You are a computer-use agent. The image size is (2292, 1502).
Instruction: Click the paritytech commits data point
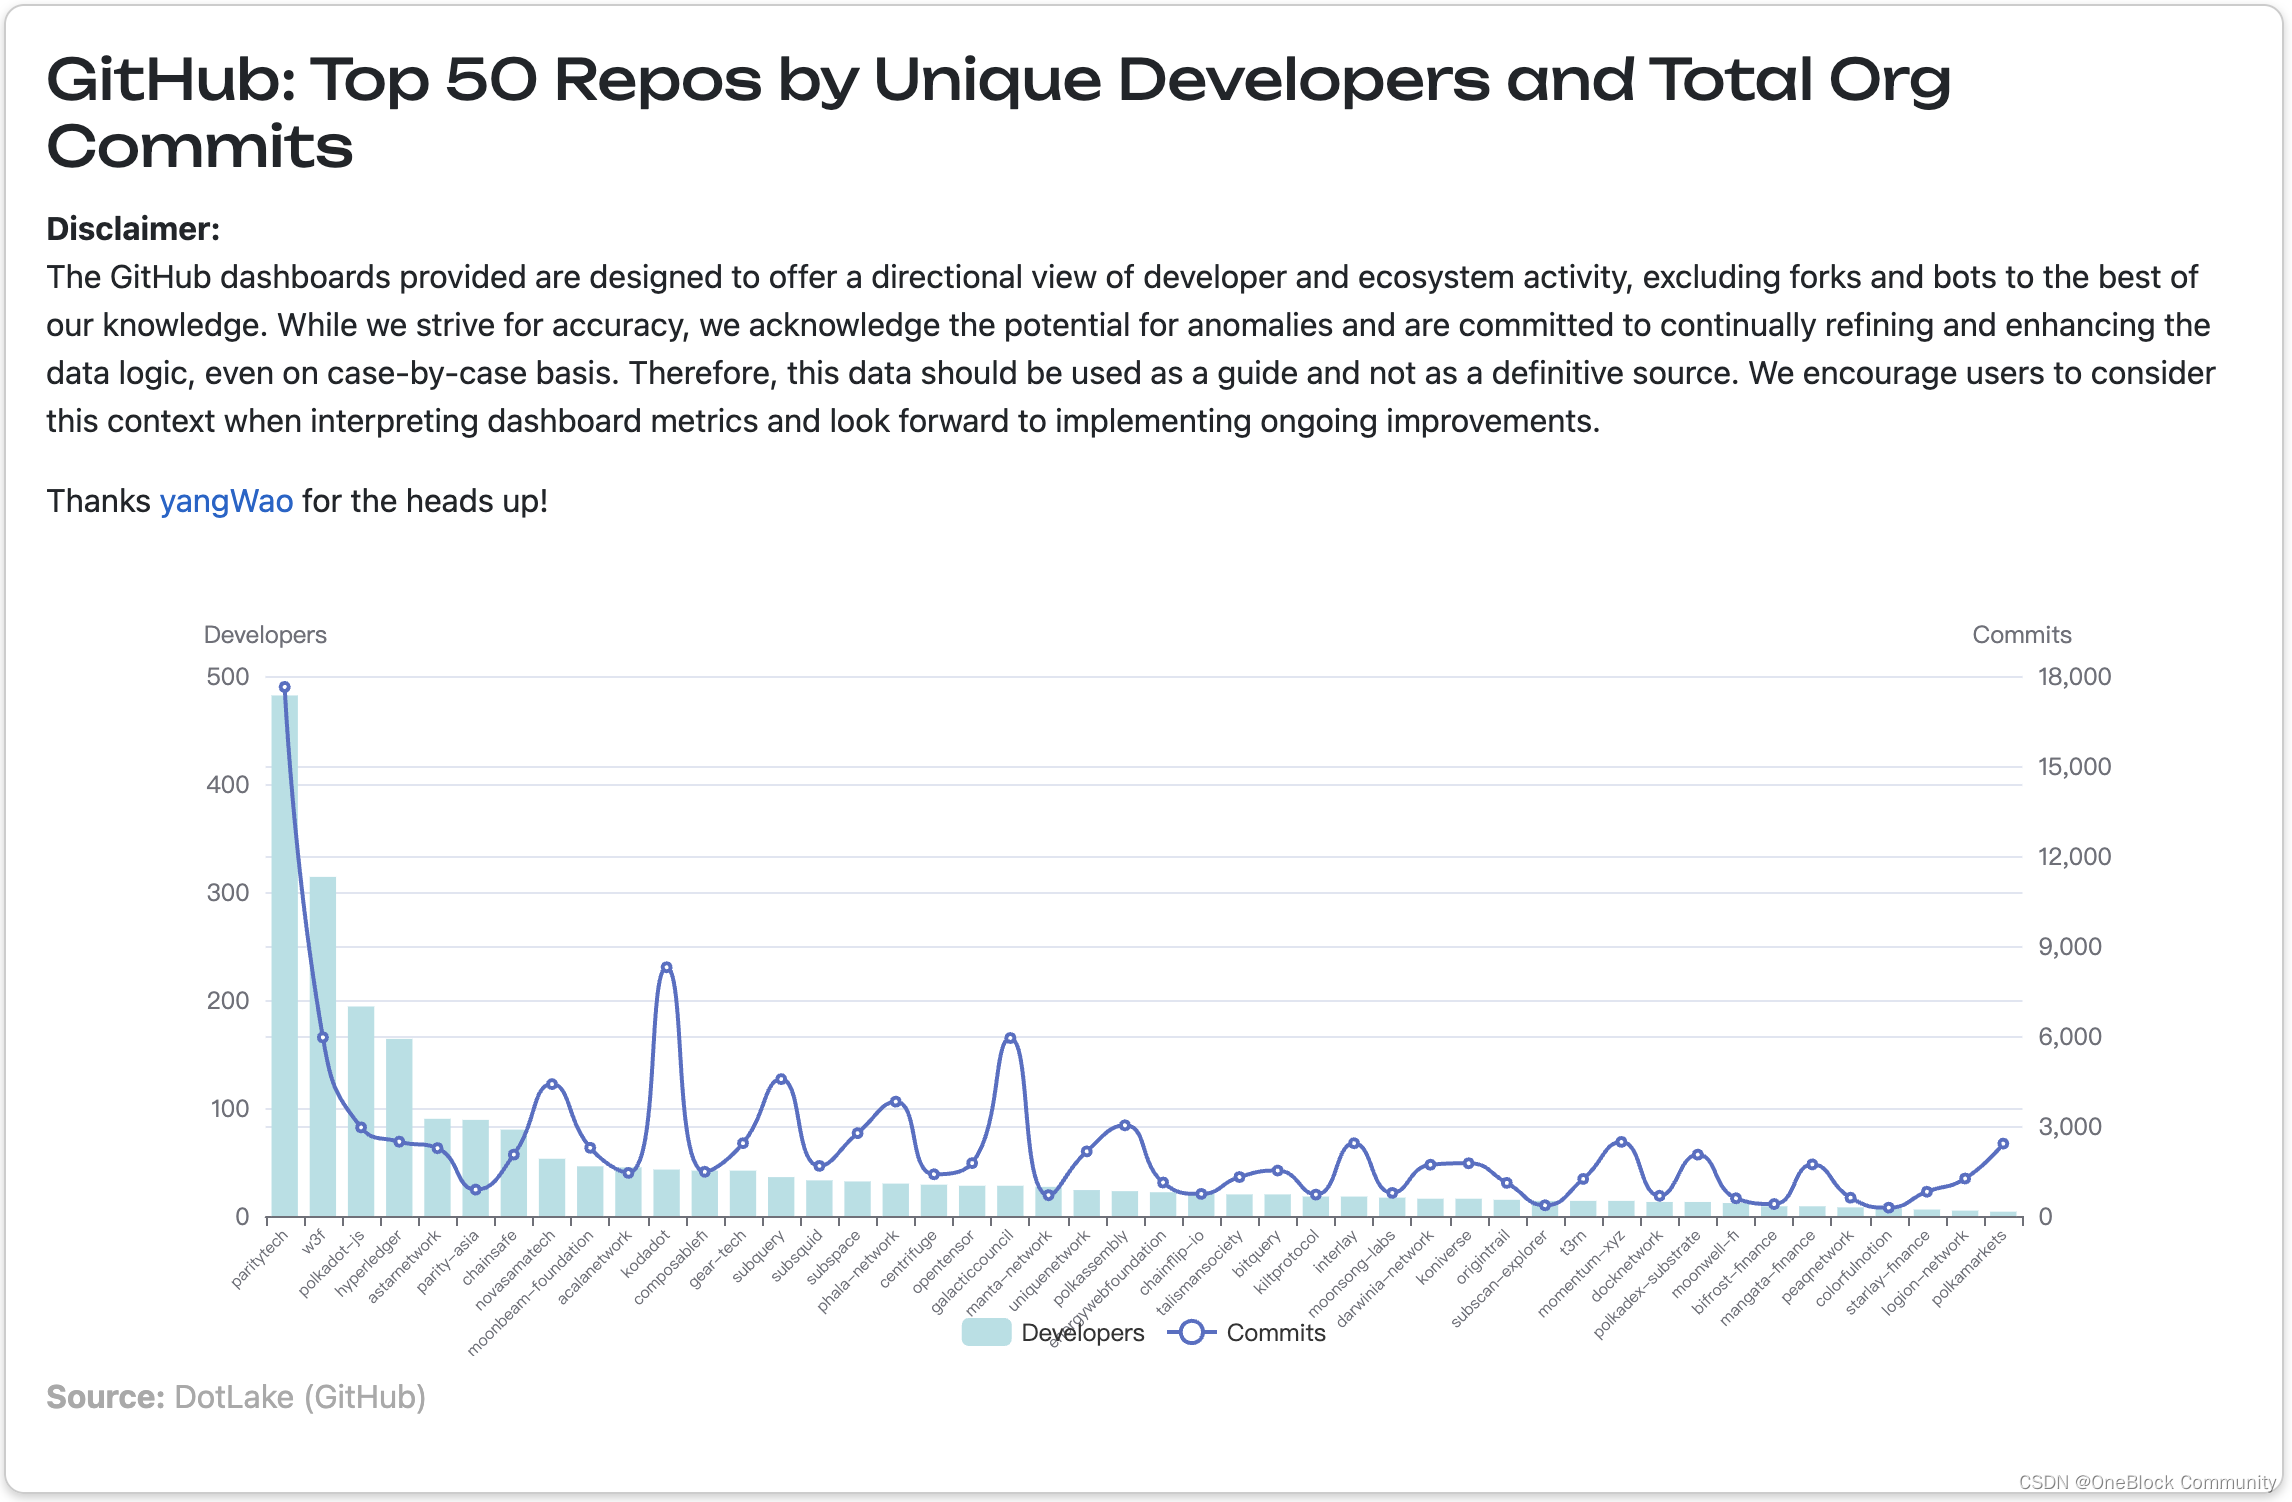(285, 688)
